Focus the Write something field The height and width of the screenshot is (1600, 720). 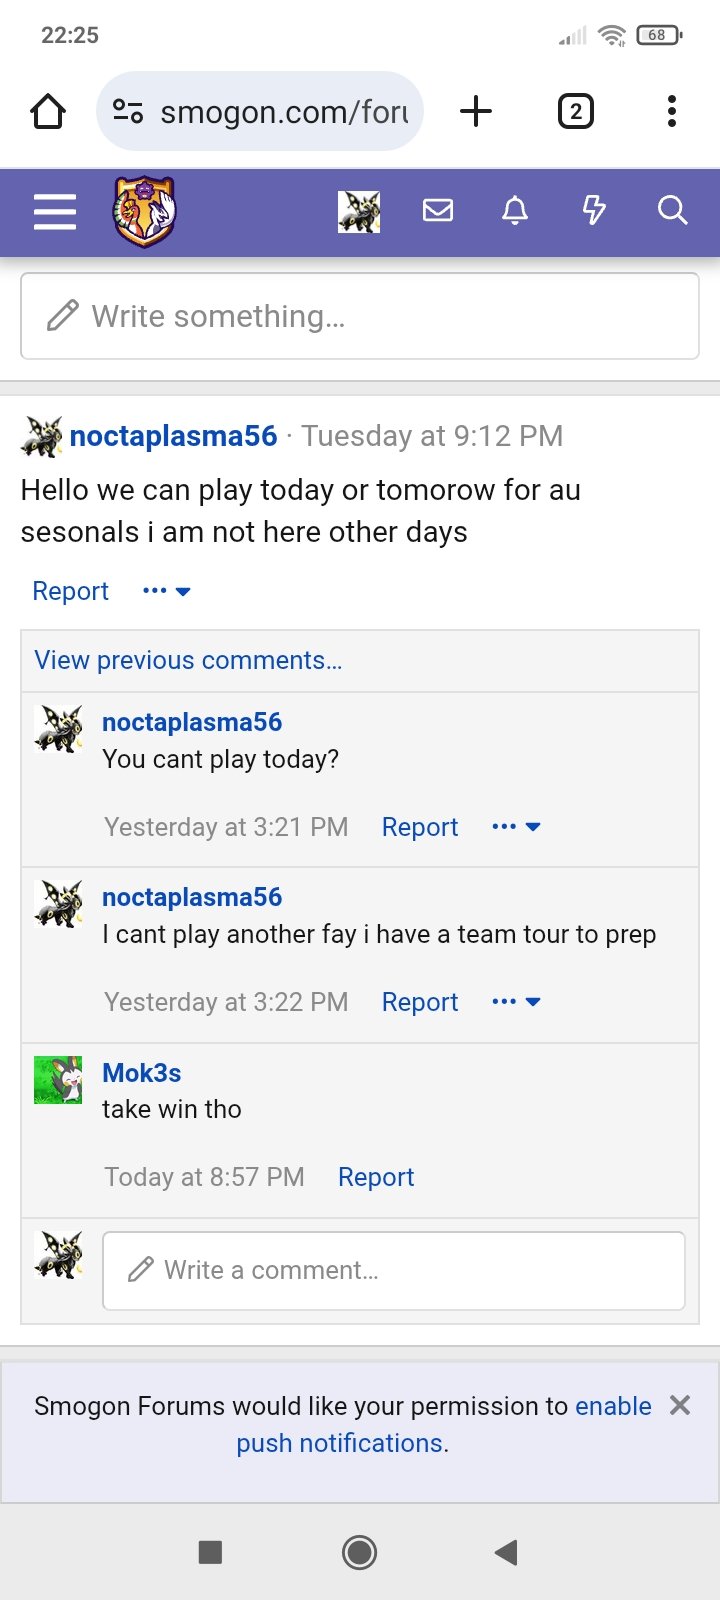tap(360, 316)
